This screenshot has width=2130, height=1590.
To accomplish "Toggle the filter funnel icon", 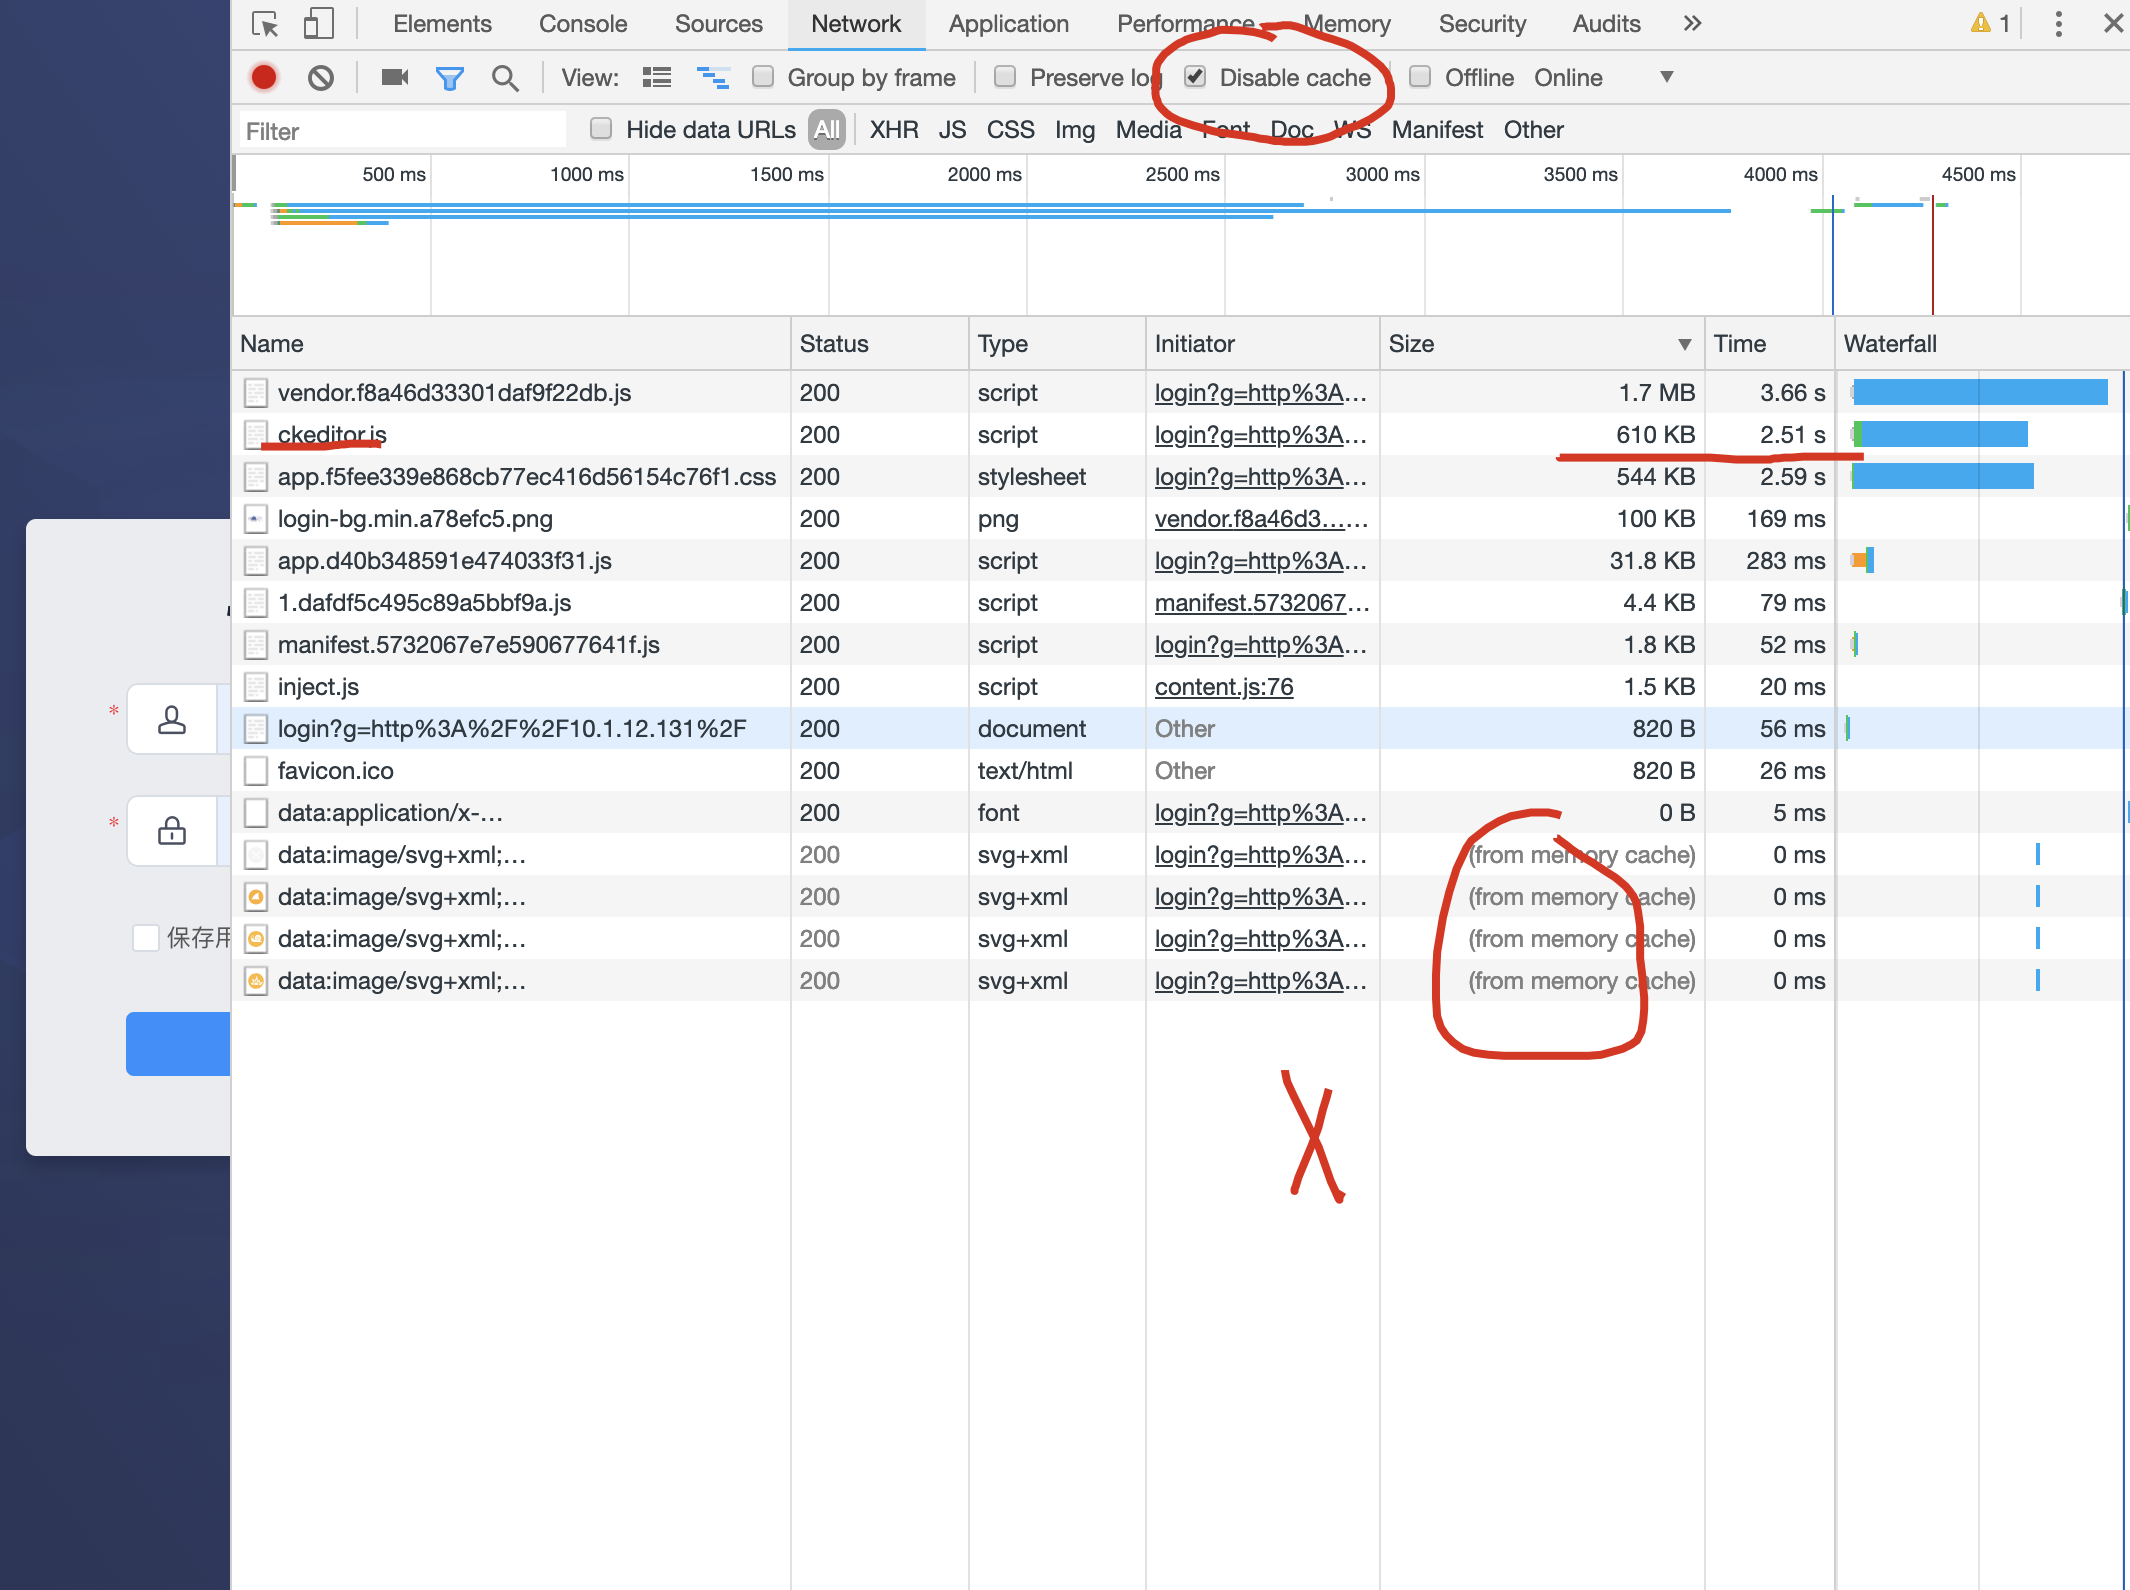I will [x=450, y=78].
